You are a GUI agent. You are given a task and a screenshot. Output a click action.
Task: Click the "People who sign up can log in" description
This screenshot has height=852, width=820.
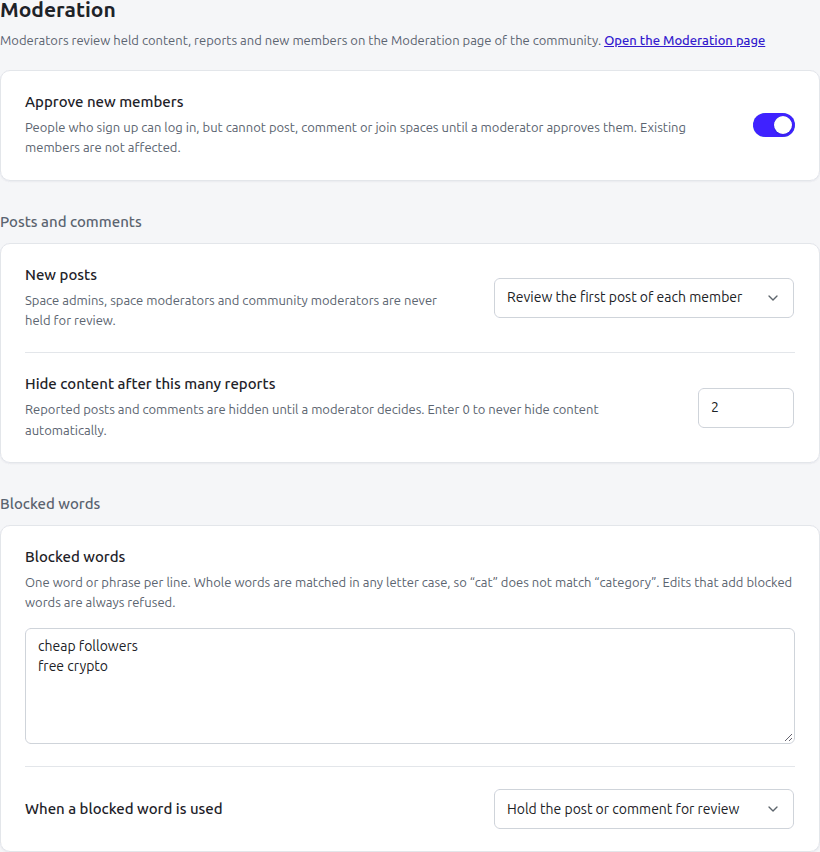click(x=355, y=137)
